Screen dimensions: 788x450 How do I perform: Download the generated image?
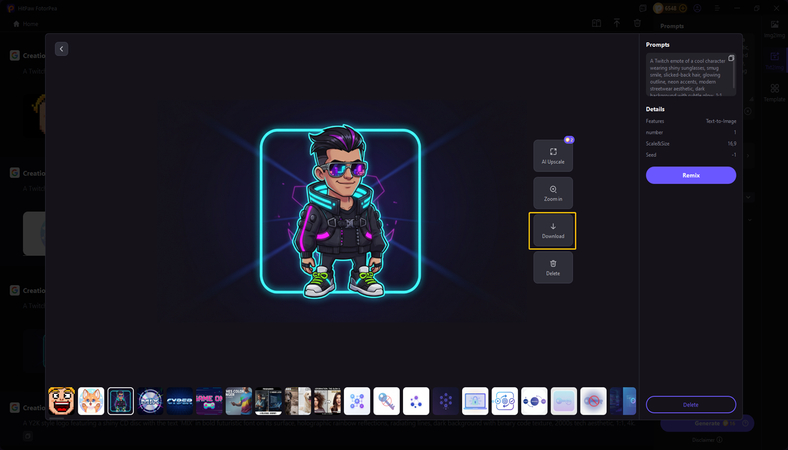[553, 231]
